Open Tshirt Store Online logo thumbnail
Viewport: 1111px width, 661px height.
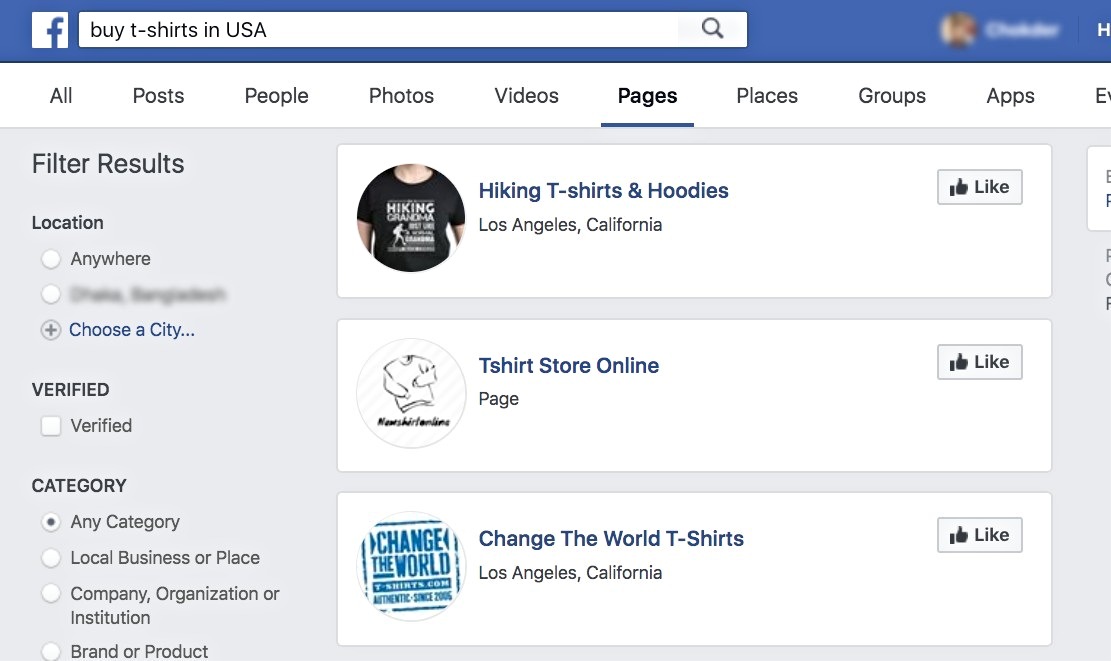tap(411, 393)
